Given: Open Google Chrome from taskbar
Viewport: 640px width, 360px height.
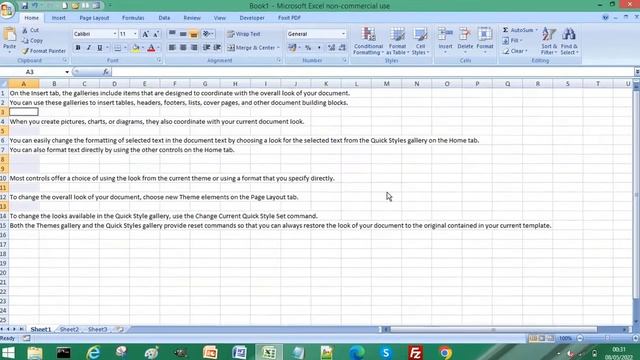Looking at the screenshot, I should 445,352.
